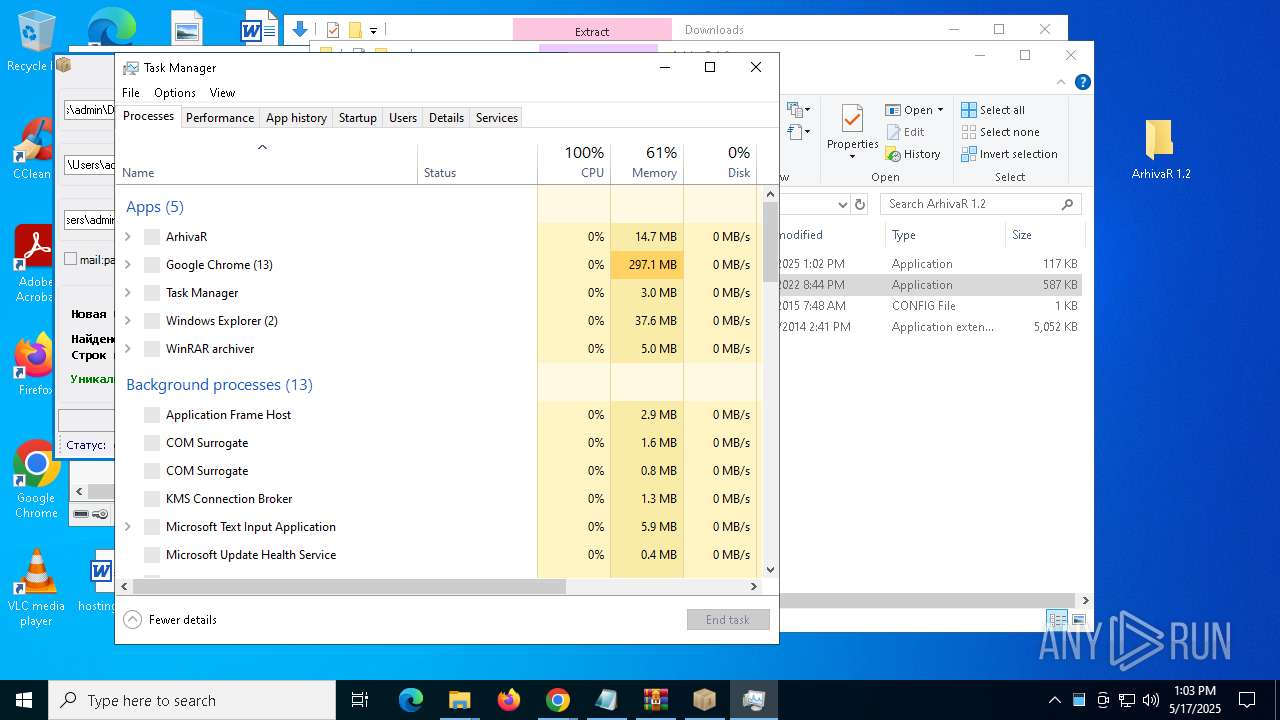Expand the ArhivaR process row
The image size is (1280, 720).
[127, 237]
